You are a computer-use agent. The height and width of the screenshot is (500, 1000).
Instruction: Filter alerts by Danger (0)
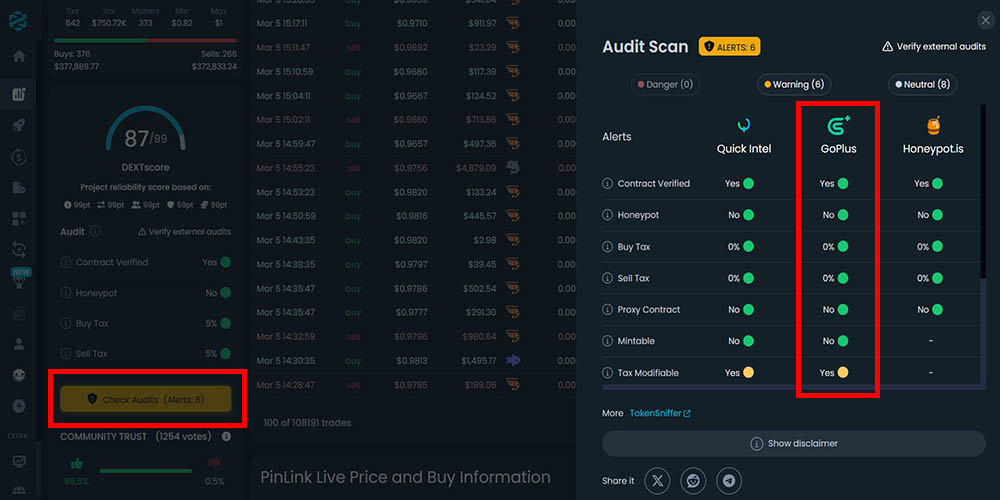pyautogui.click(x=665, y=84)
